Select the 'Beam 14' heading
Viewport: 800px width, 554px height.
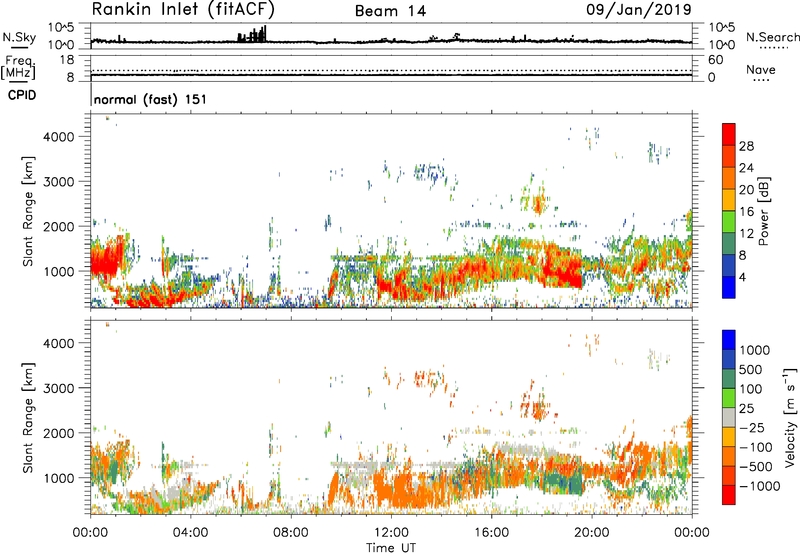coord(390,11)
